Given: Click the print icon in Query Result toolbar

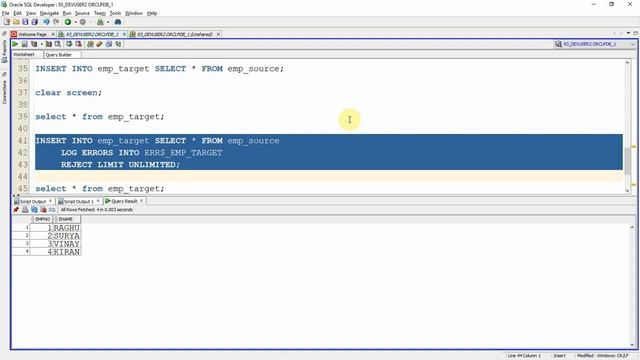Looking at the screenshot, I should point(25,210).
